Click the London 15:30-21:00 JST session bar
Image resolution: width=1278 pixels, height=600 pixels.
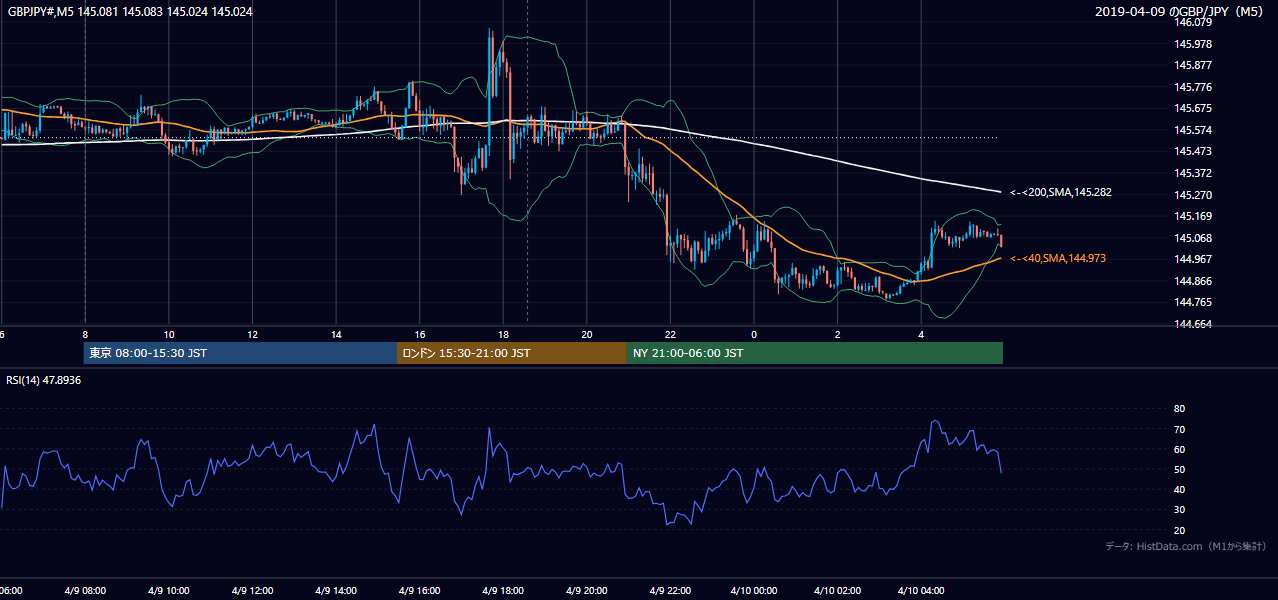[x=512, y=353]
